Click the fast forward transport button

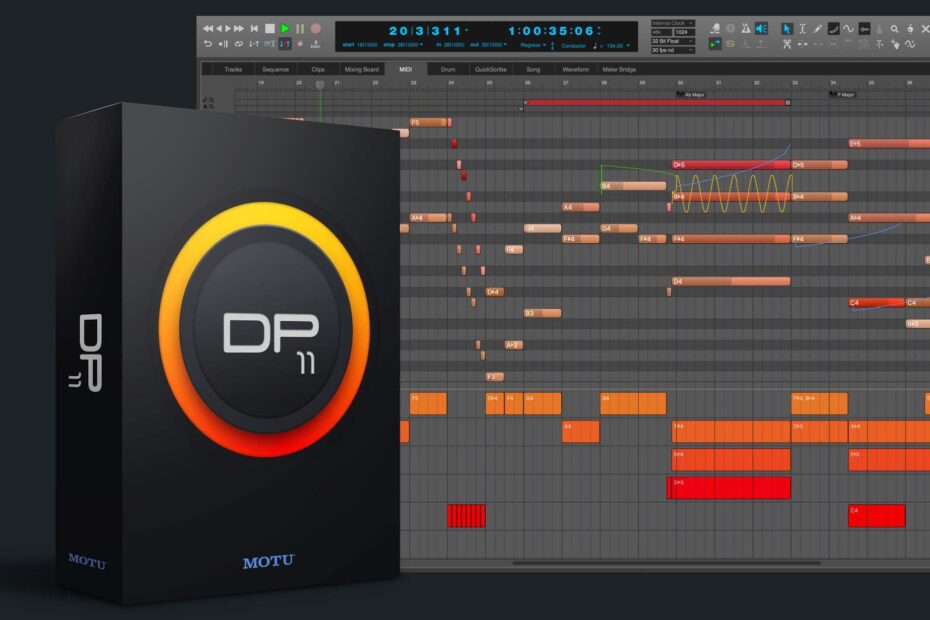238,28
